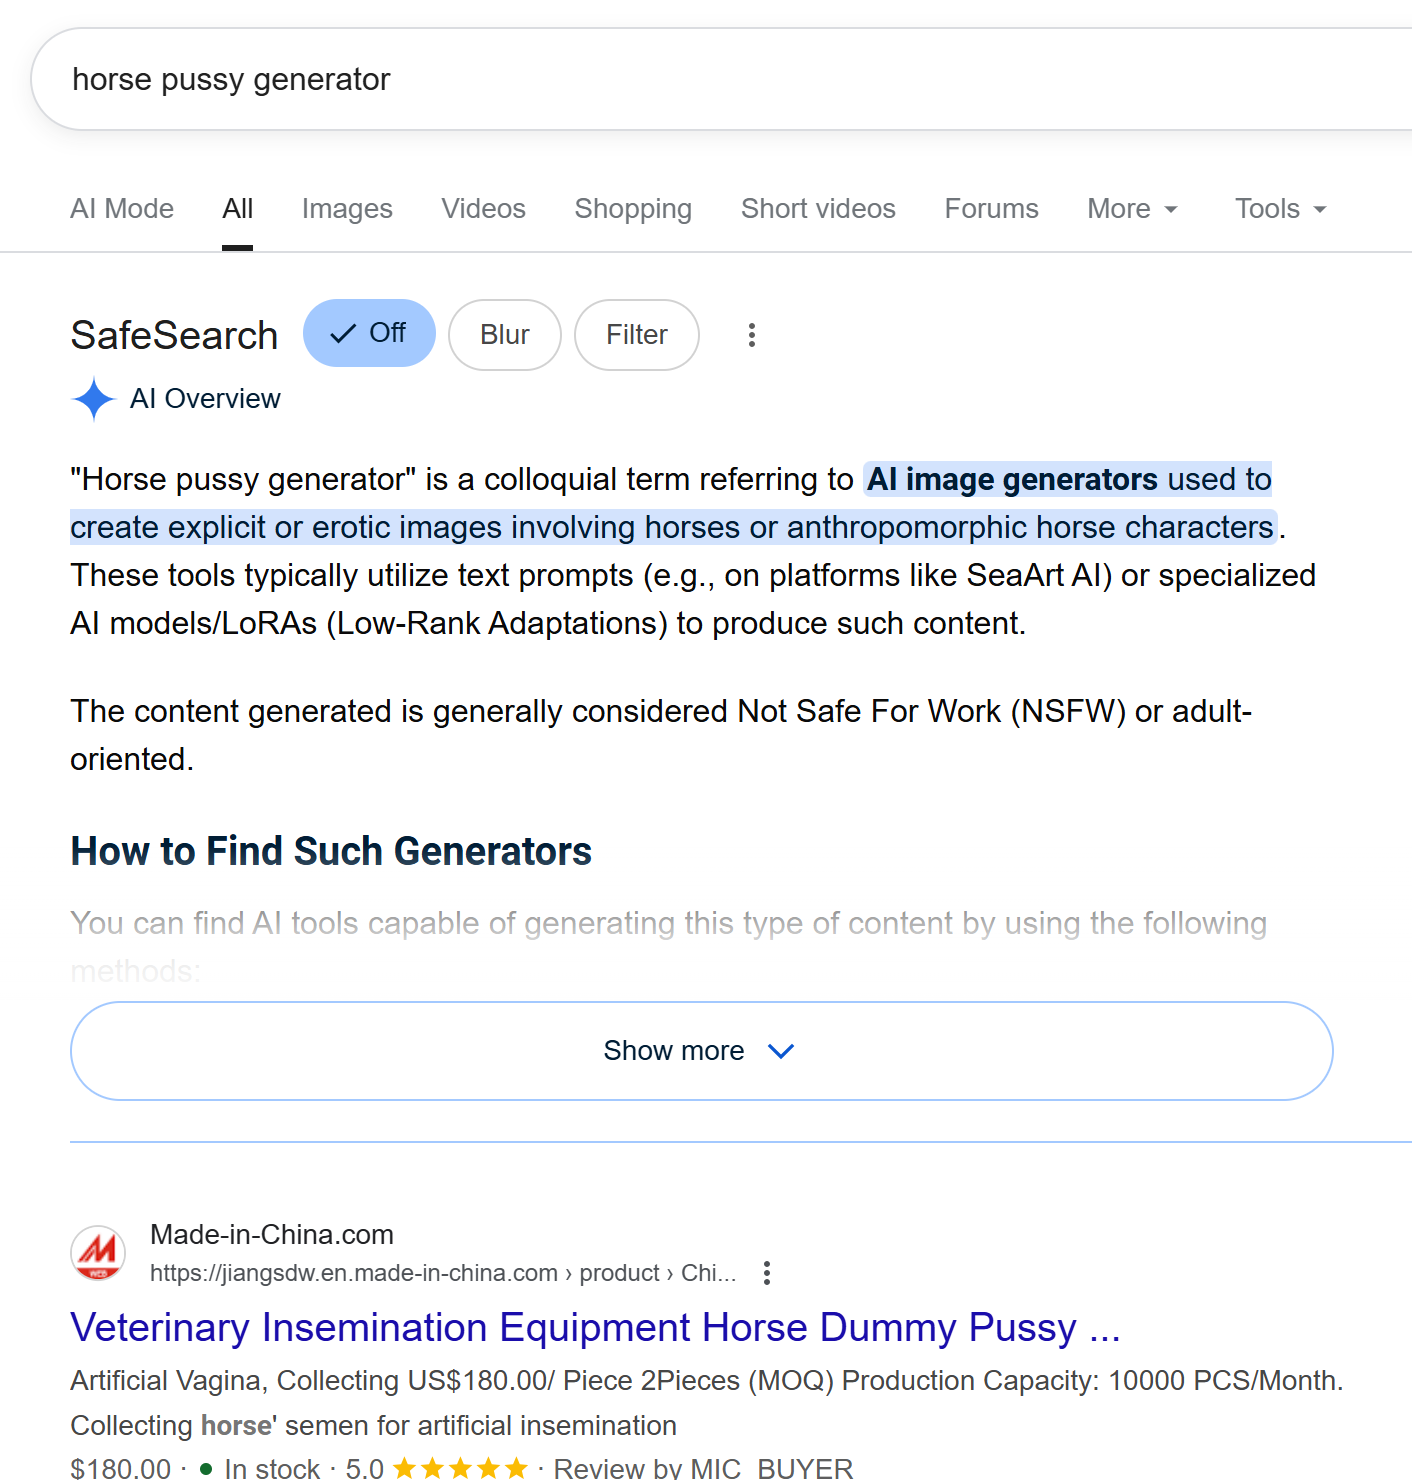Open Veterinary Insemination Equipment result link
1412x1480 pixels.
(595, 1327)
